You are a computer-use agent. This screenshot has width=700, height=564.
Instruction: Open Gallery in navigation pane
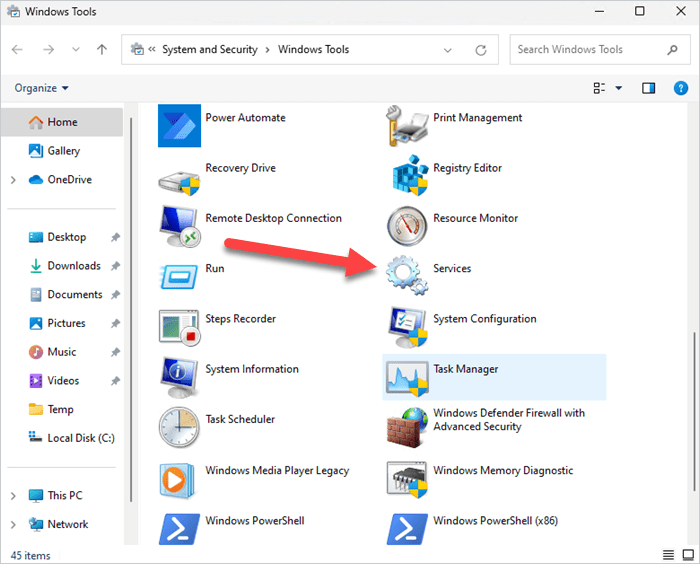(62, 151)
